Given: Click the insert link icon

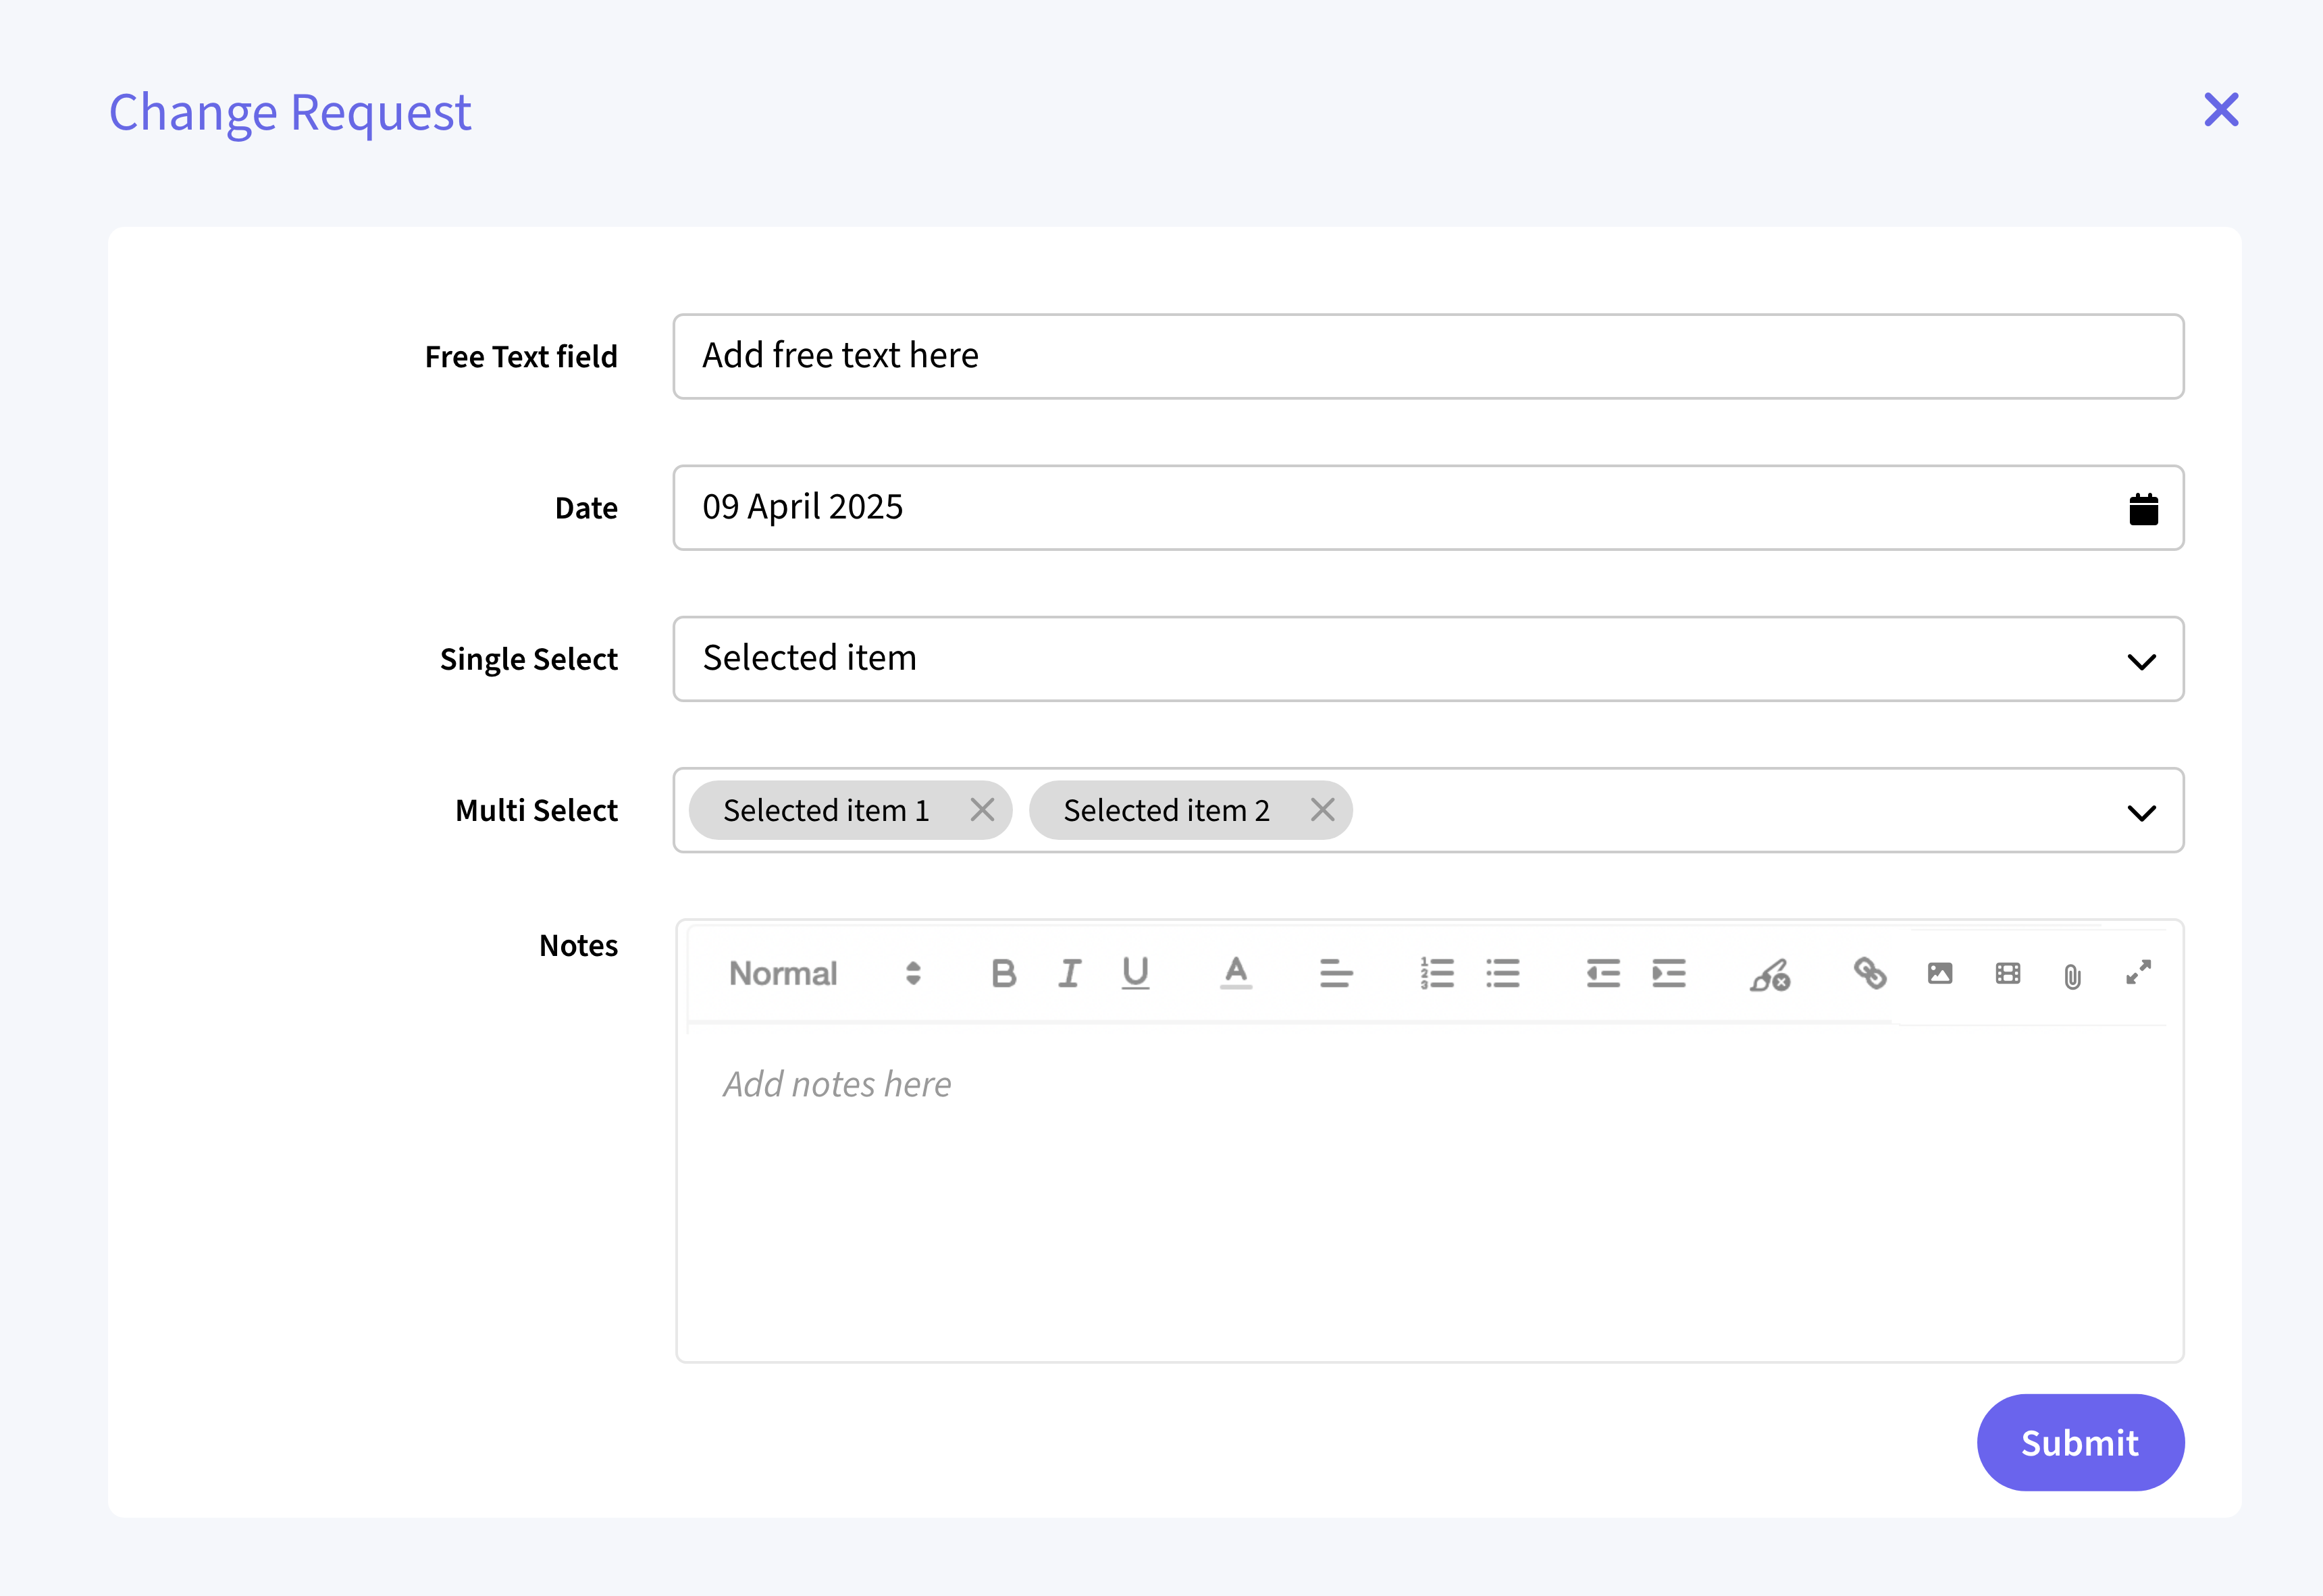Looking at the screenshot, I should click(x=1870, y=973).
